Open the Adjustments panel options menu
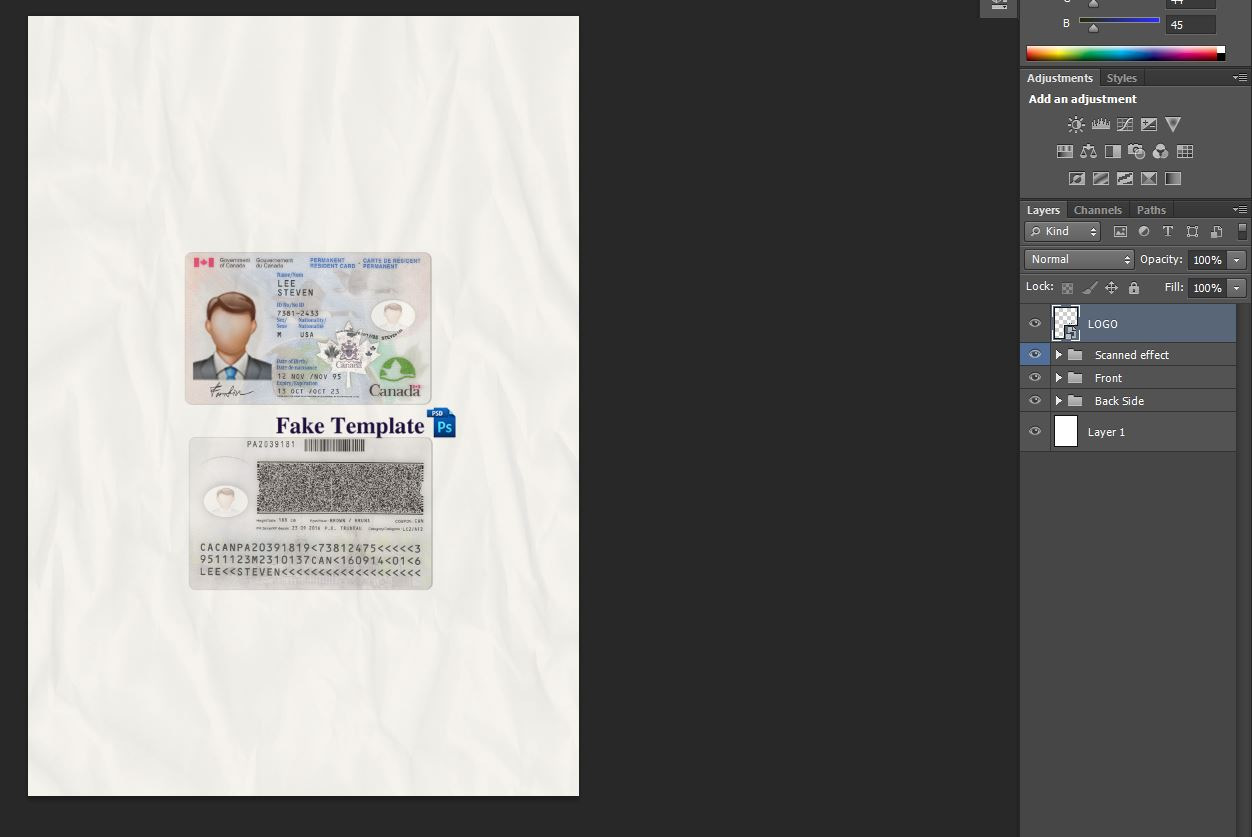This screenshot has width=1252, height=837. pyautogui.click(x=1240, y=78)
